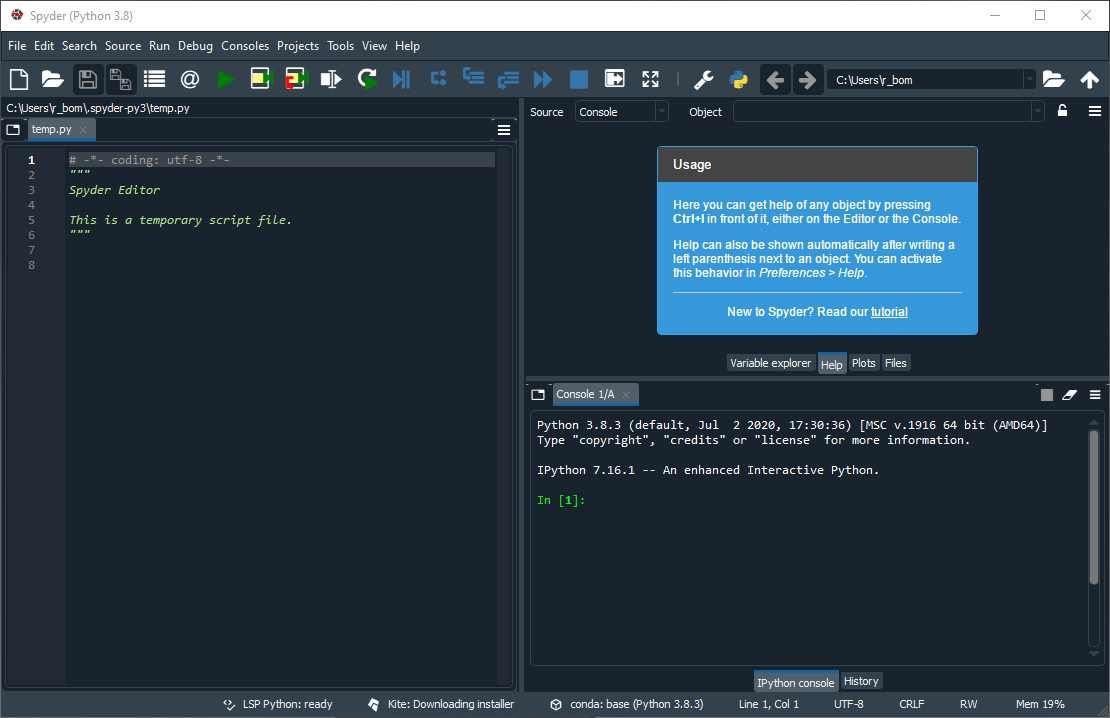Image resolution: width=1110 pixels, height=718 pixels.
Task: Re-run the last script
Action: coord(367,79)
